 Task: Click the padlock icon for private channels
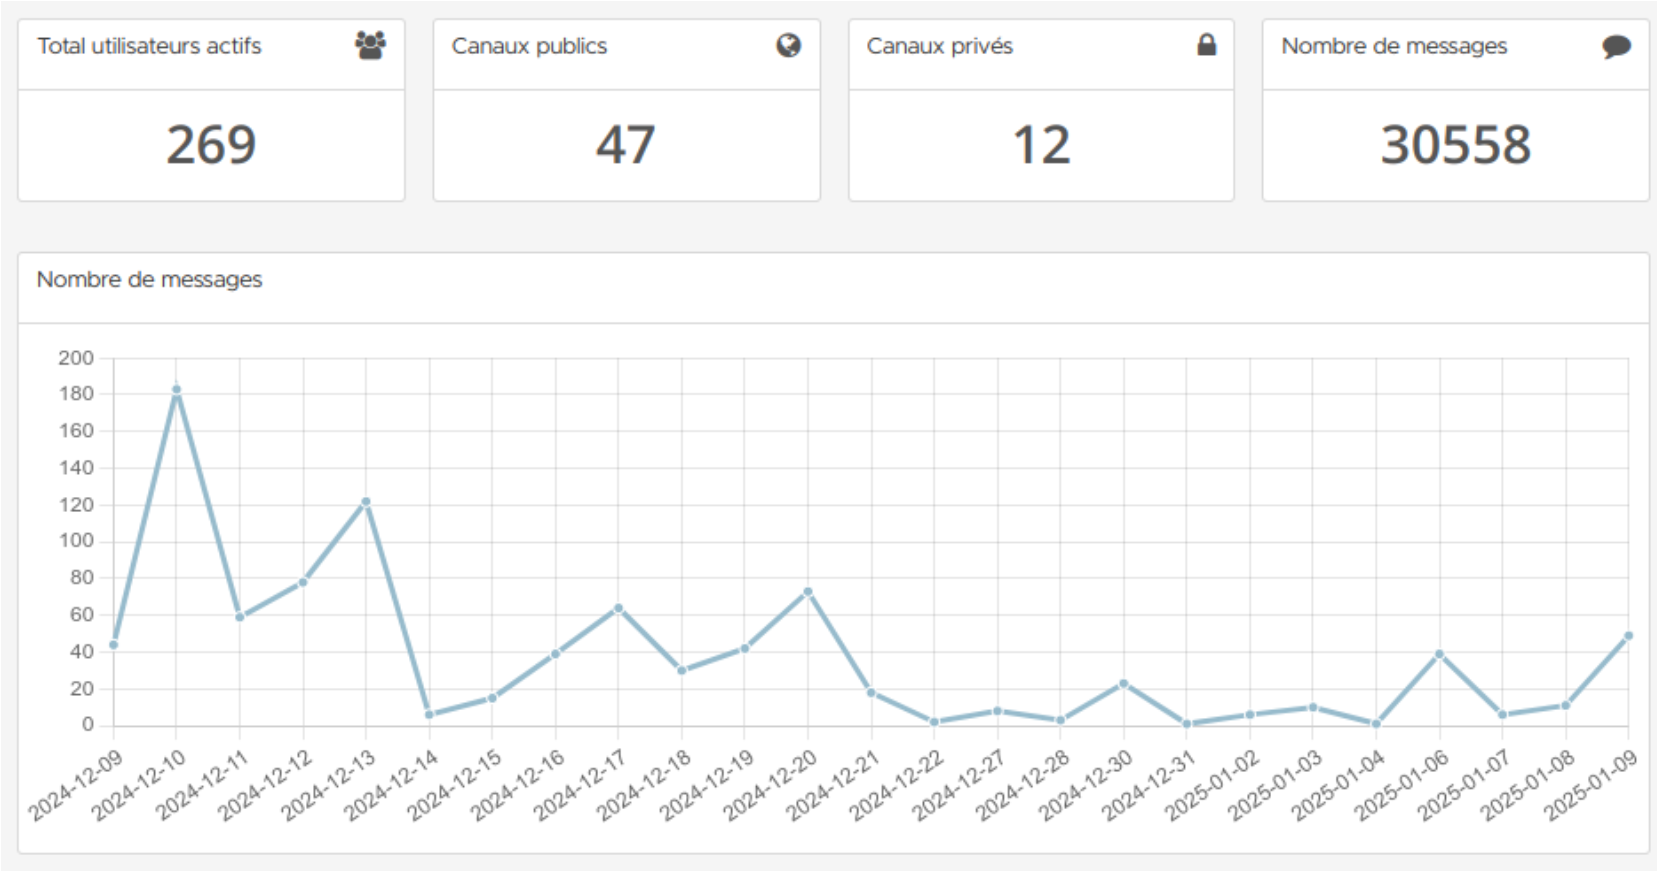coord(1206,45)
